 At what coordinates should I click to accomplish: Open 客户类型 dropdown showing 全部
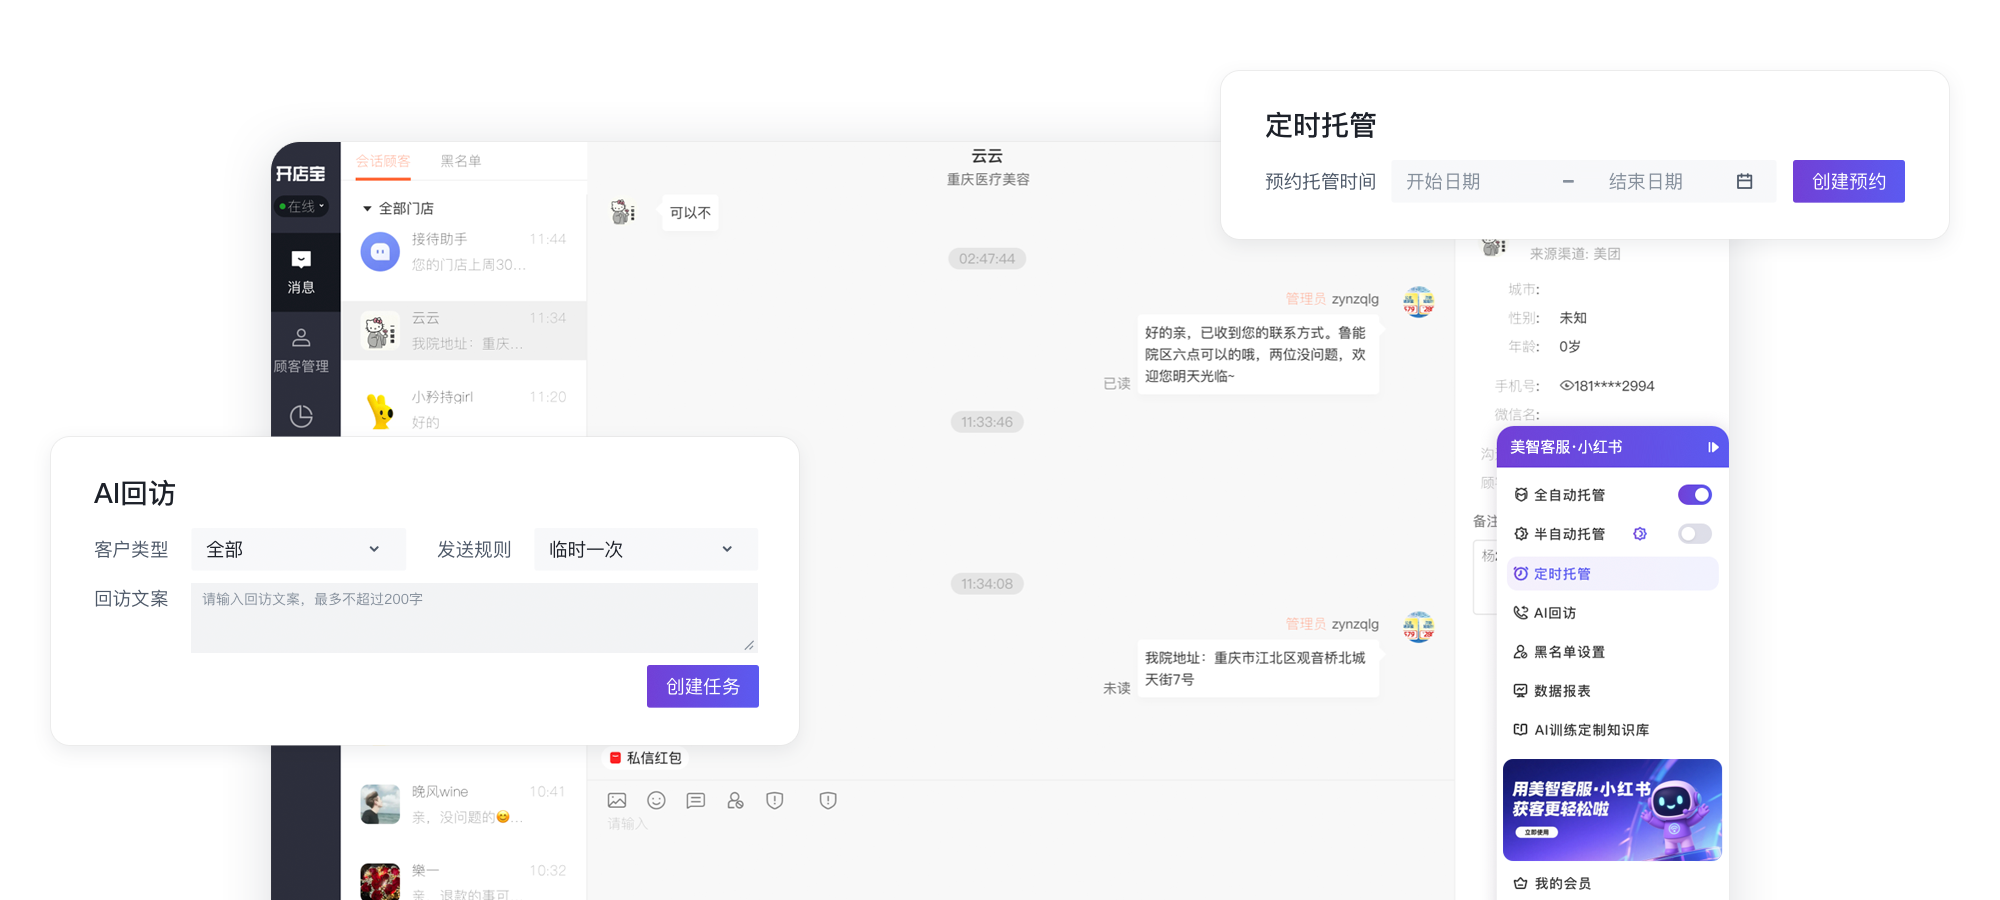[x=298, y=549]
